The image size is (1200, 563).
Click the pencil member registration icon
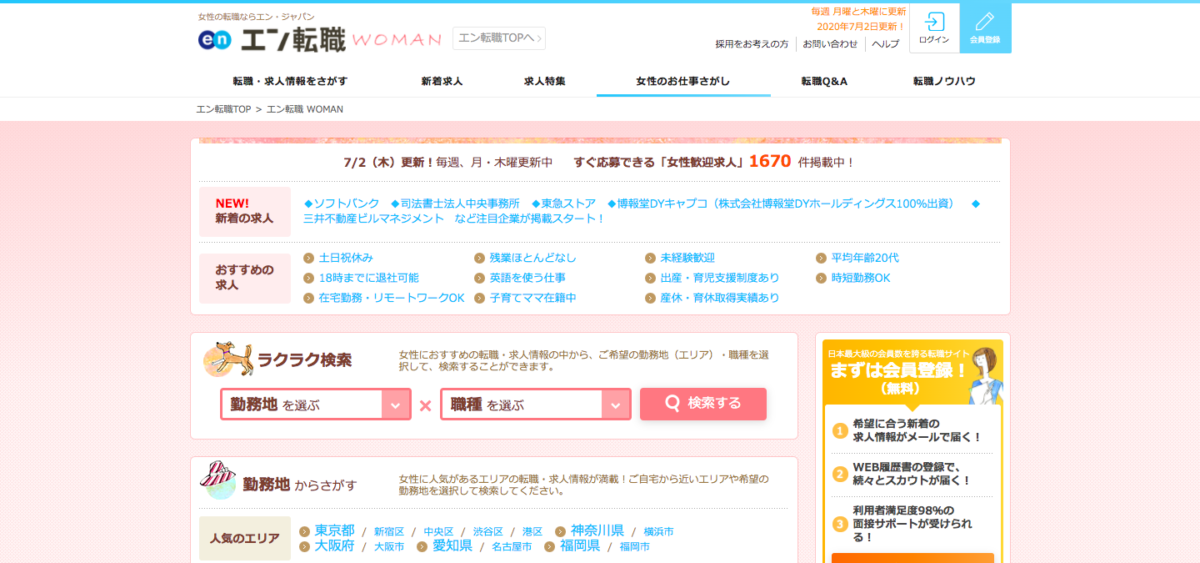(985, 22)
